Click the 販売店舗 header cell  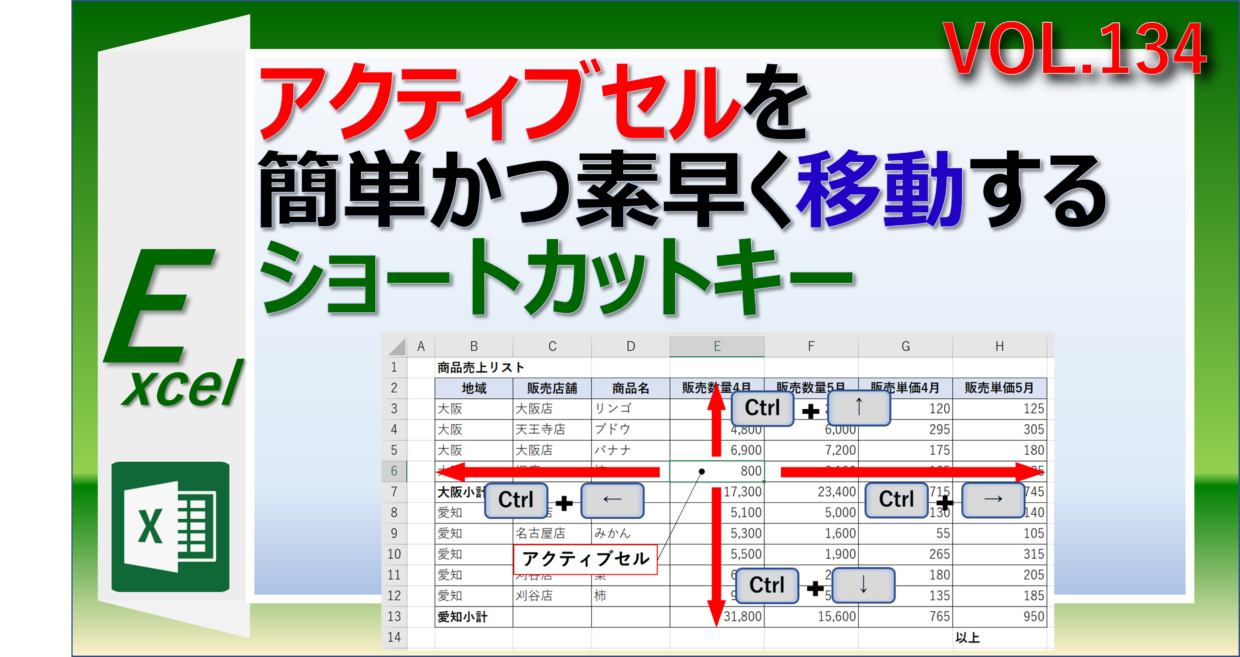(552, 388)
